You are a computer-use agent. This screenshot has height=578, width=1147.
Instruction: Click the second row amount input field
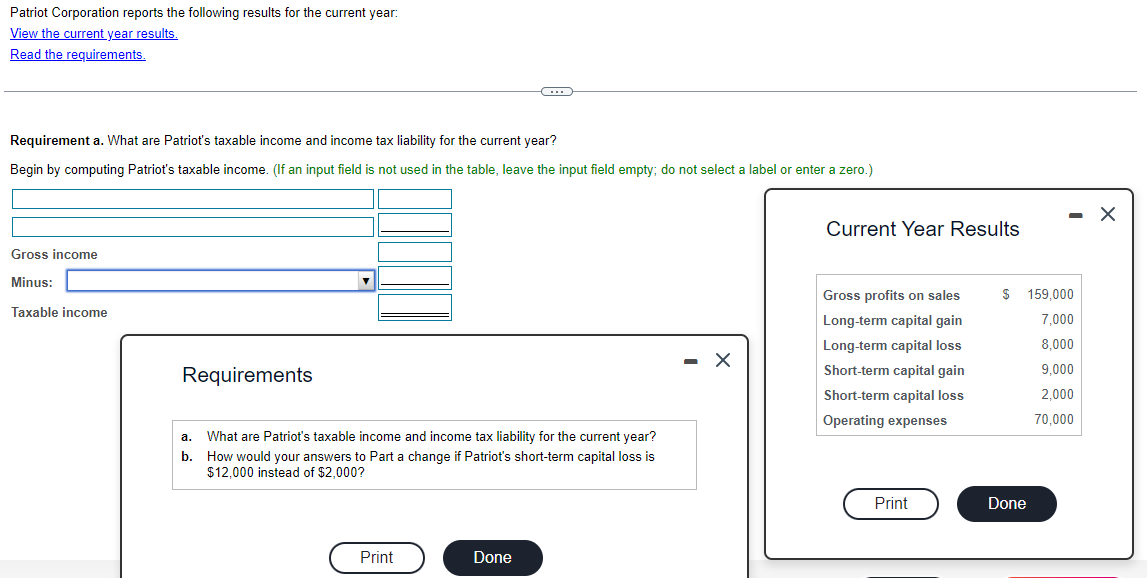pos(415,225)
